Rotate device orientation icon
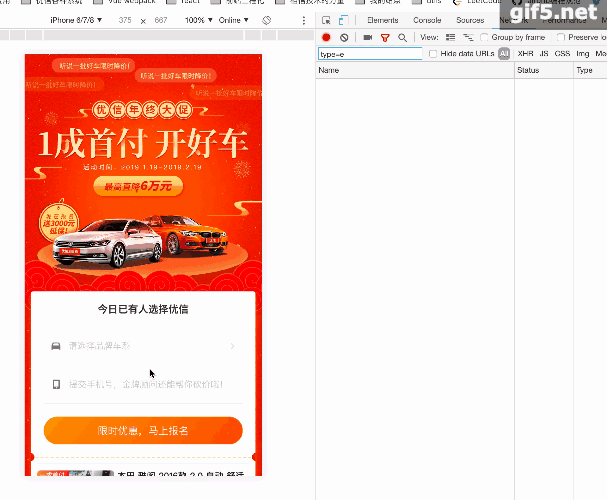This screenshot has width=607, height=500. pos(266,20)
